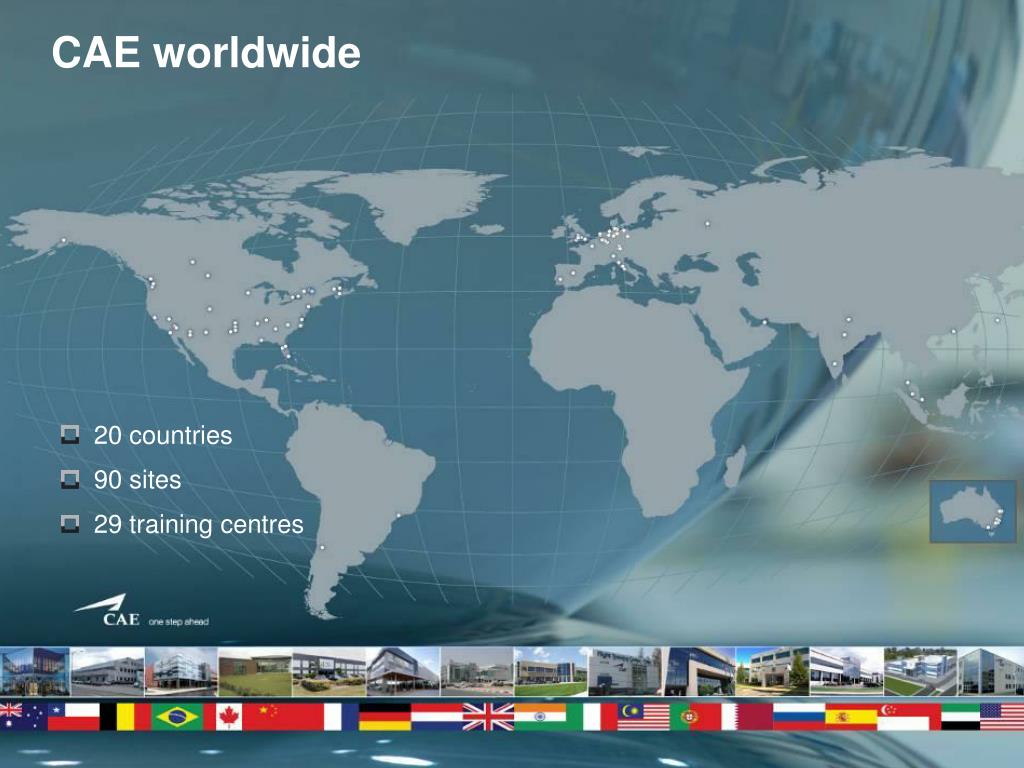1024x768 pixels.
Task: Click the 20 countries text entry
Action: [x=162, y=435]
